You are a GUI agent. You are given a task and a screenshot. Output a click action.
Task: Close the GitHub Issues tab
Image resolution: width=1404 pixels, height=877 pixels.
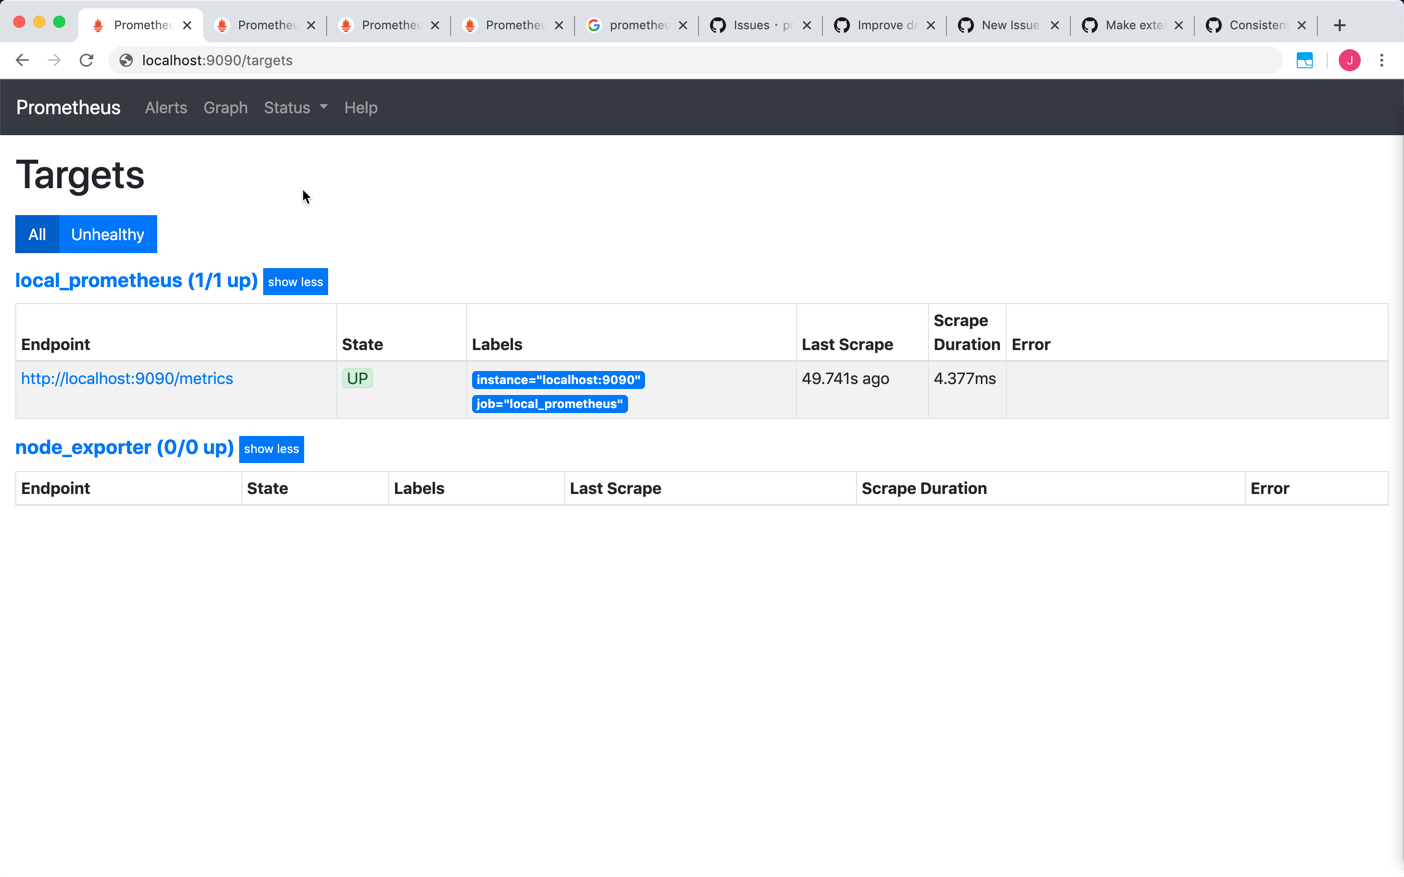807,25
